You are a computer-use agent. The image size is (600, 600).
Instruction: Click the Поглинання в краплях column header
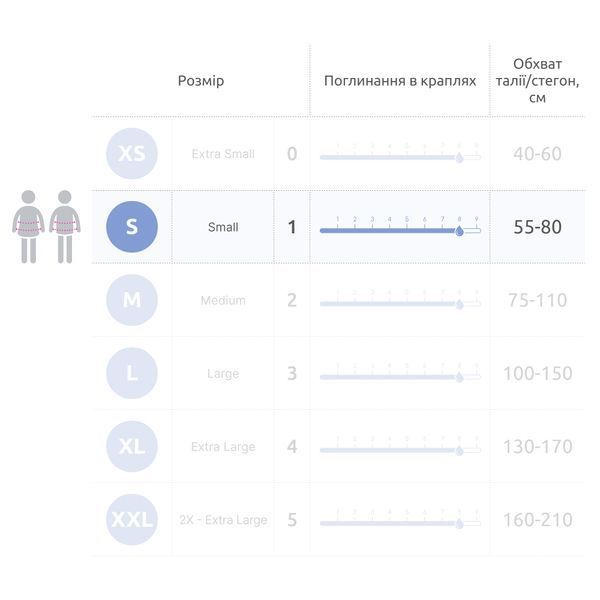(400, 81)
